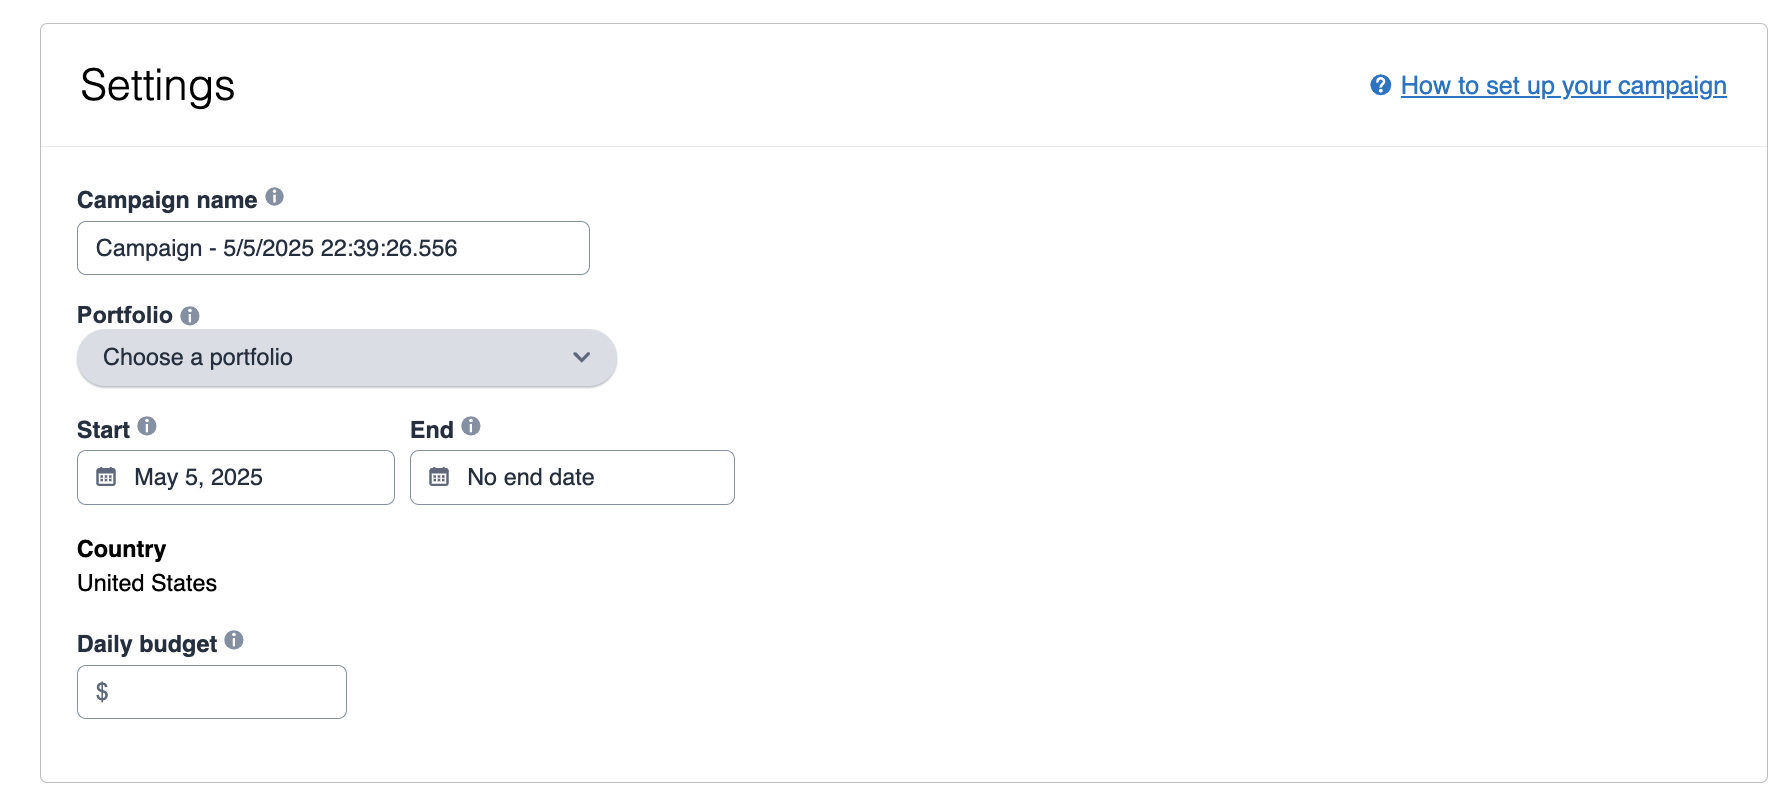The height and width of the screenshot is (806, 1790).
Task: Click the Portfolio info icon
Action: pyautogui.click(x=190, y=316)
